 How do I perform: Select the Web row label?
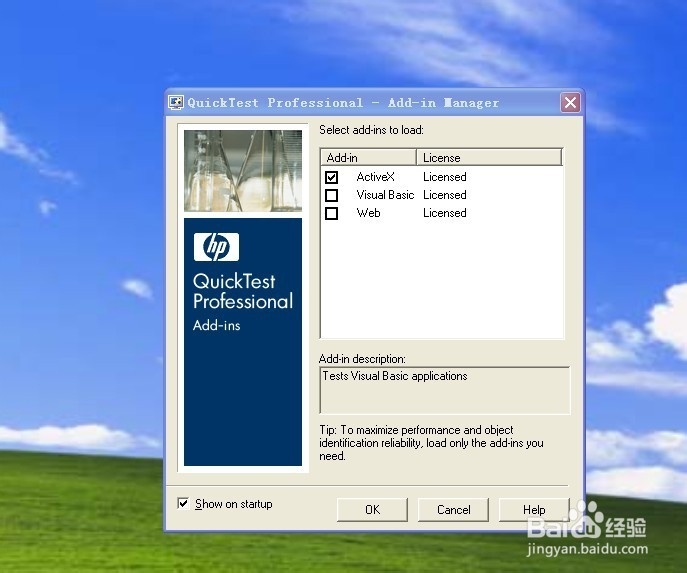[x=368, y=213]
